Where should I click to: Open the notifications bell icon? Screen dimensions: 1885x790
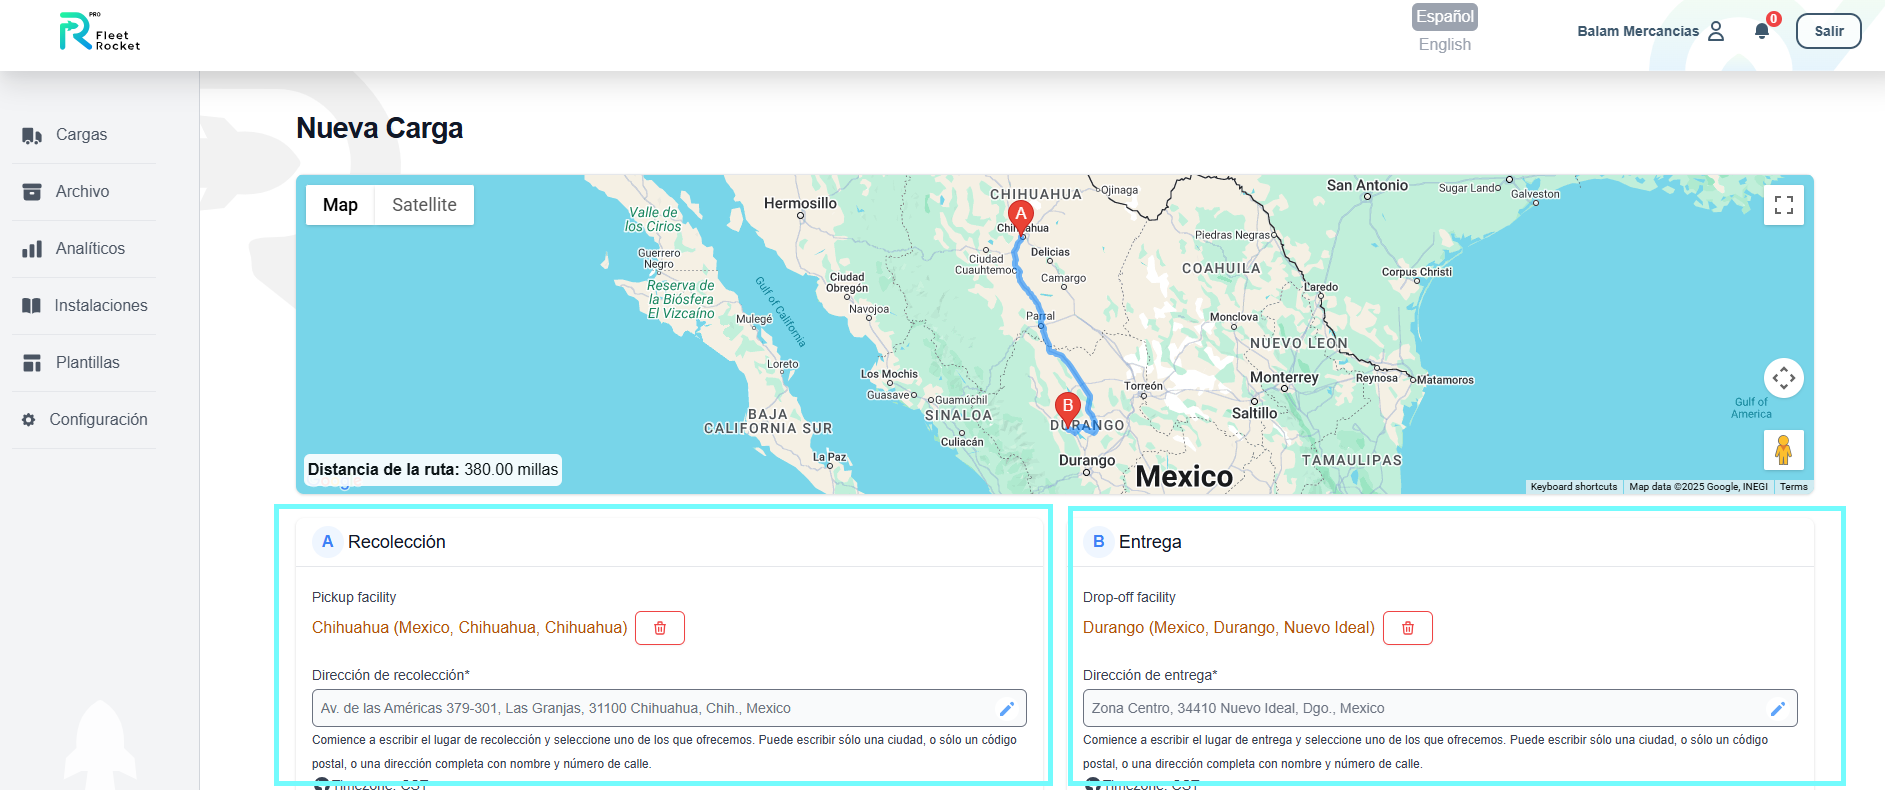tap(1762, 31)
